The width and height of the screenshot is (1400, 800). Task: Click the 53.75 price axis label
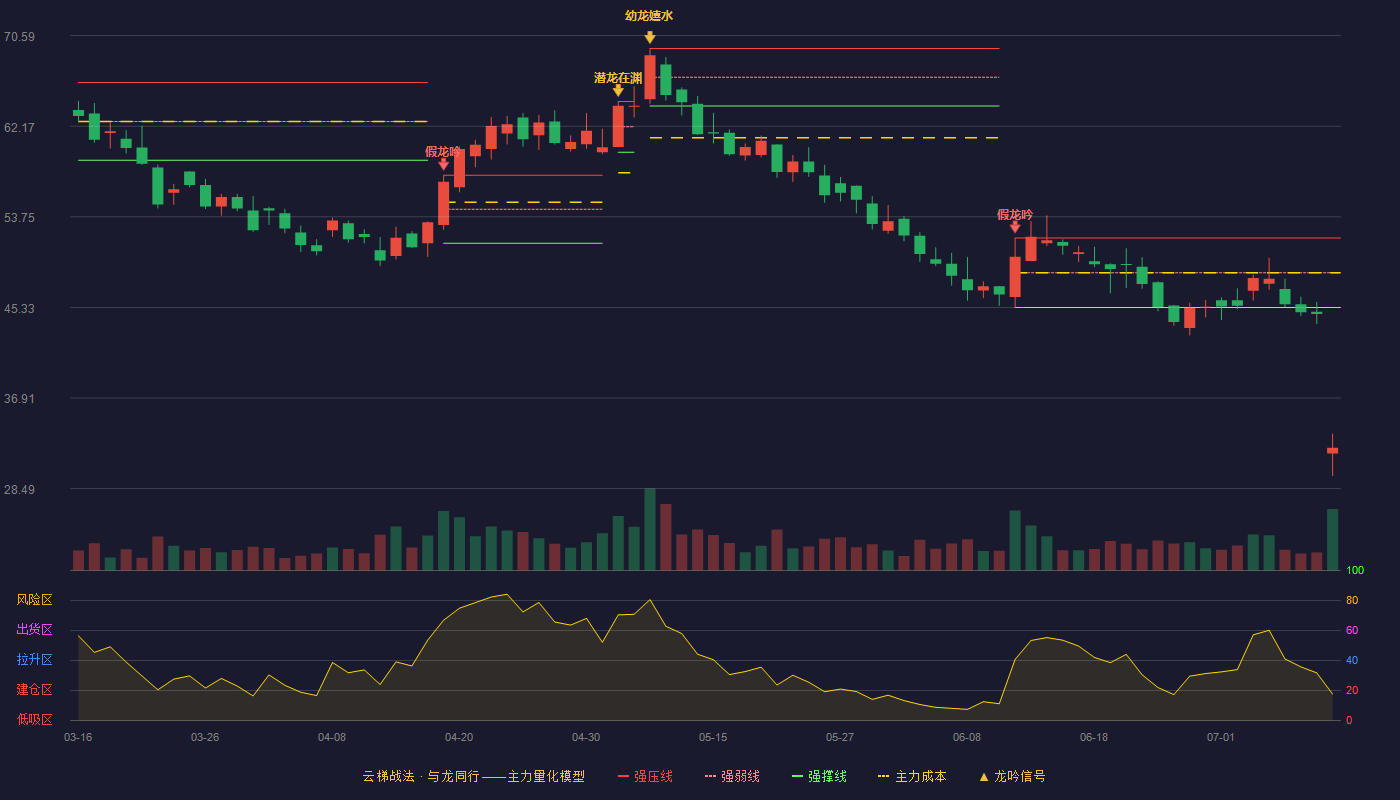[19, 218]
